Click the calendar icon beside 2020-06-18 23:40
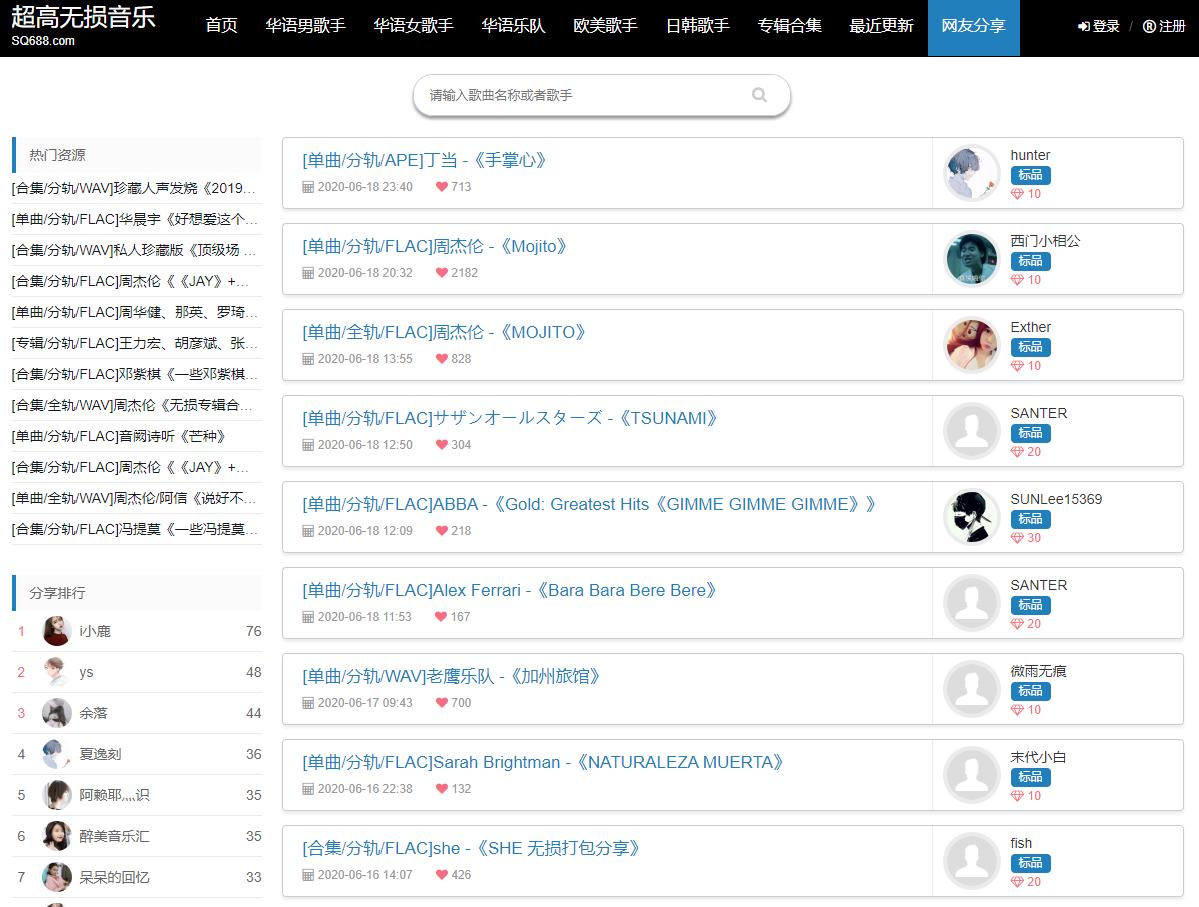The image size is (1199, 907). [308, 187]
